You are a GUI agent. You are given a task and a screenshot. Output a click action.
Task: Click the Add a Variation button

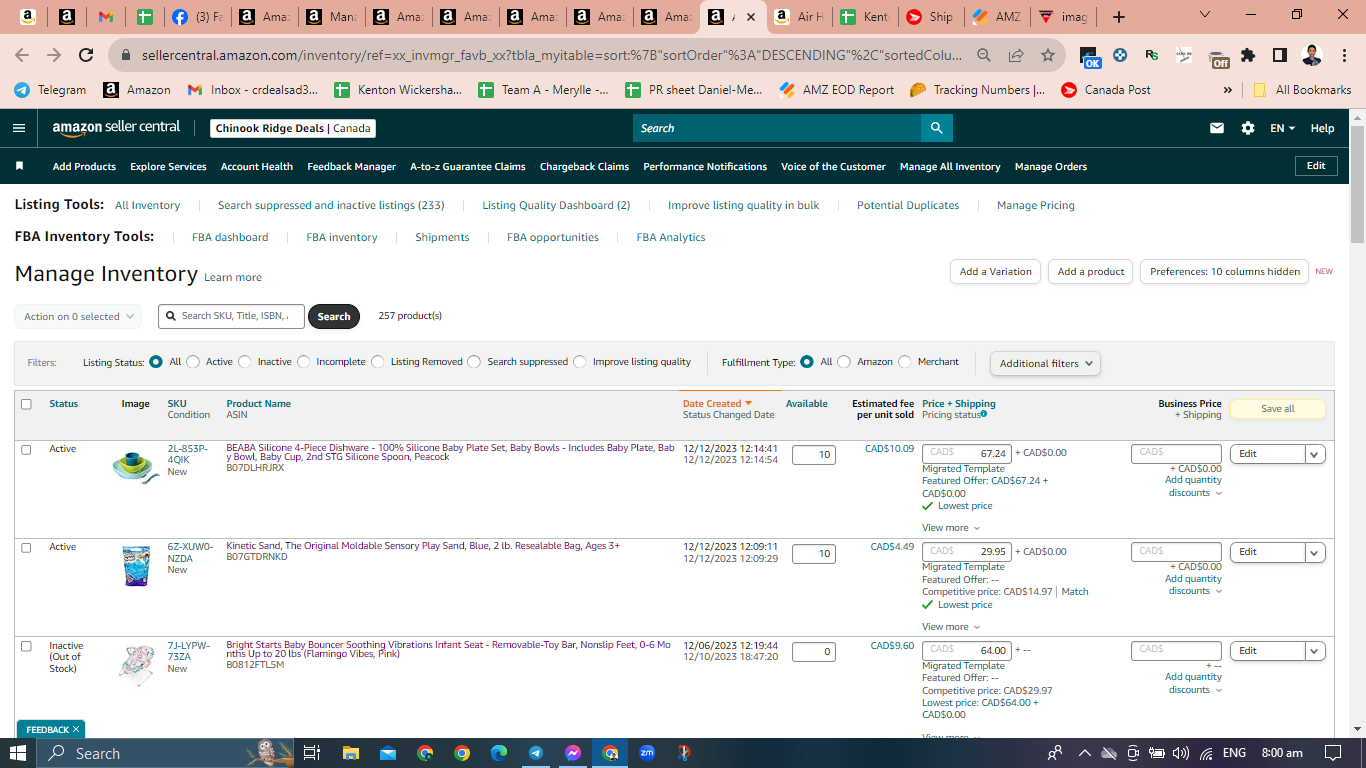(x=995, y=272)
